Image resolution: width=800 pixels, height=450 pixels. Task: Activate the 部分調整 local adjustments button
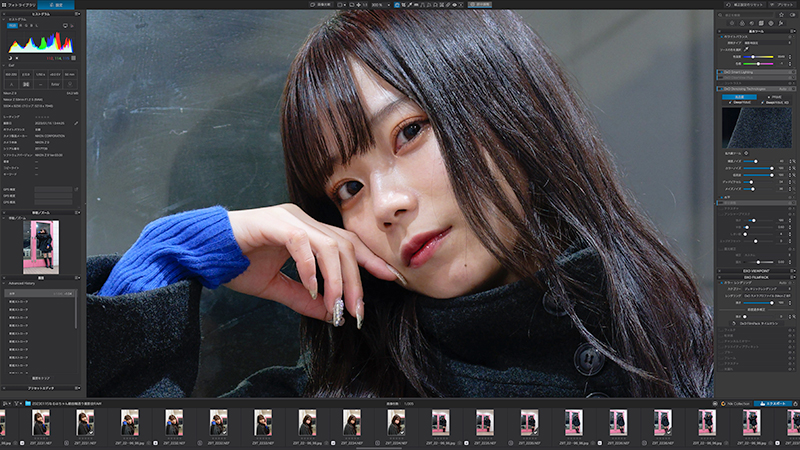(480, 5)
